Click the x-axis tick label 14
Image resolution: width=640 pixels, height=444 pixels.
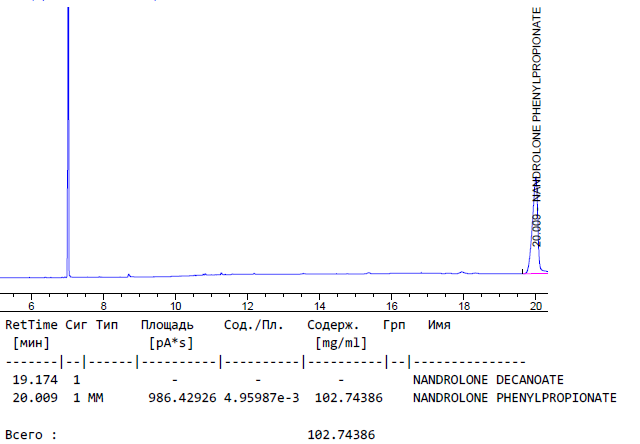pyautogui.click(x=319, y=306)
